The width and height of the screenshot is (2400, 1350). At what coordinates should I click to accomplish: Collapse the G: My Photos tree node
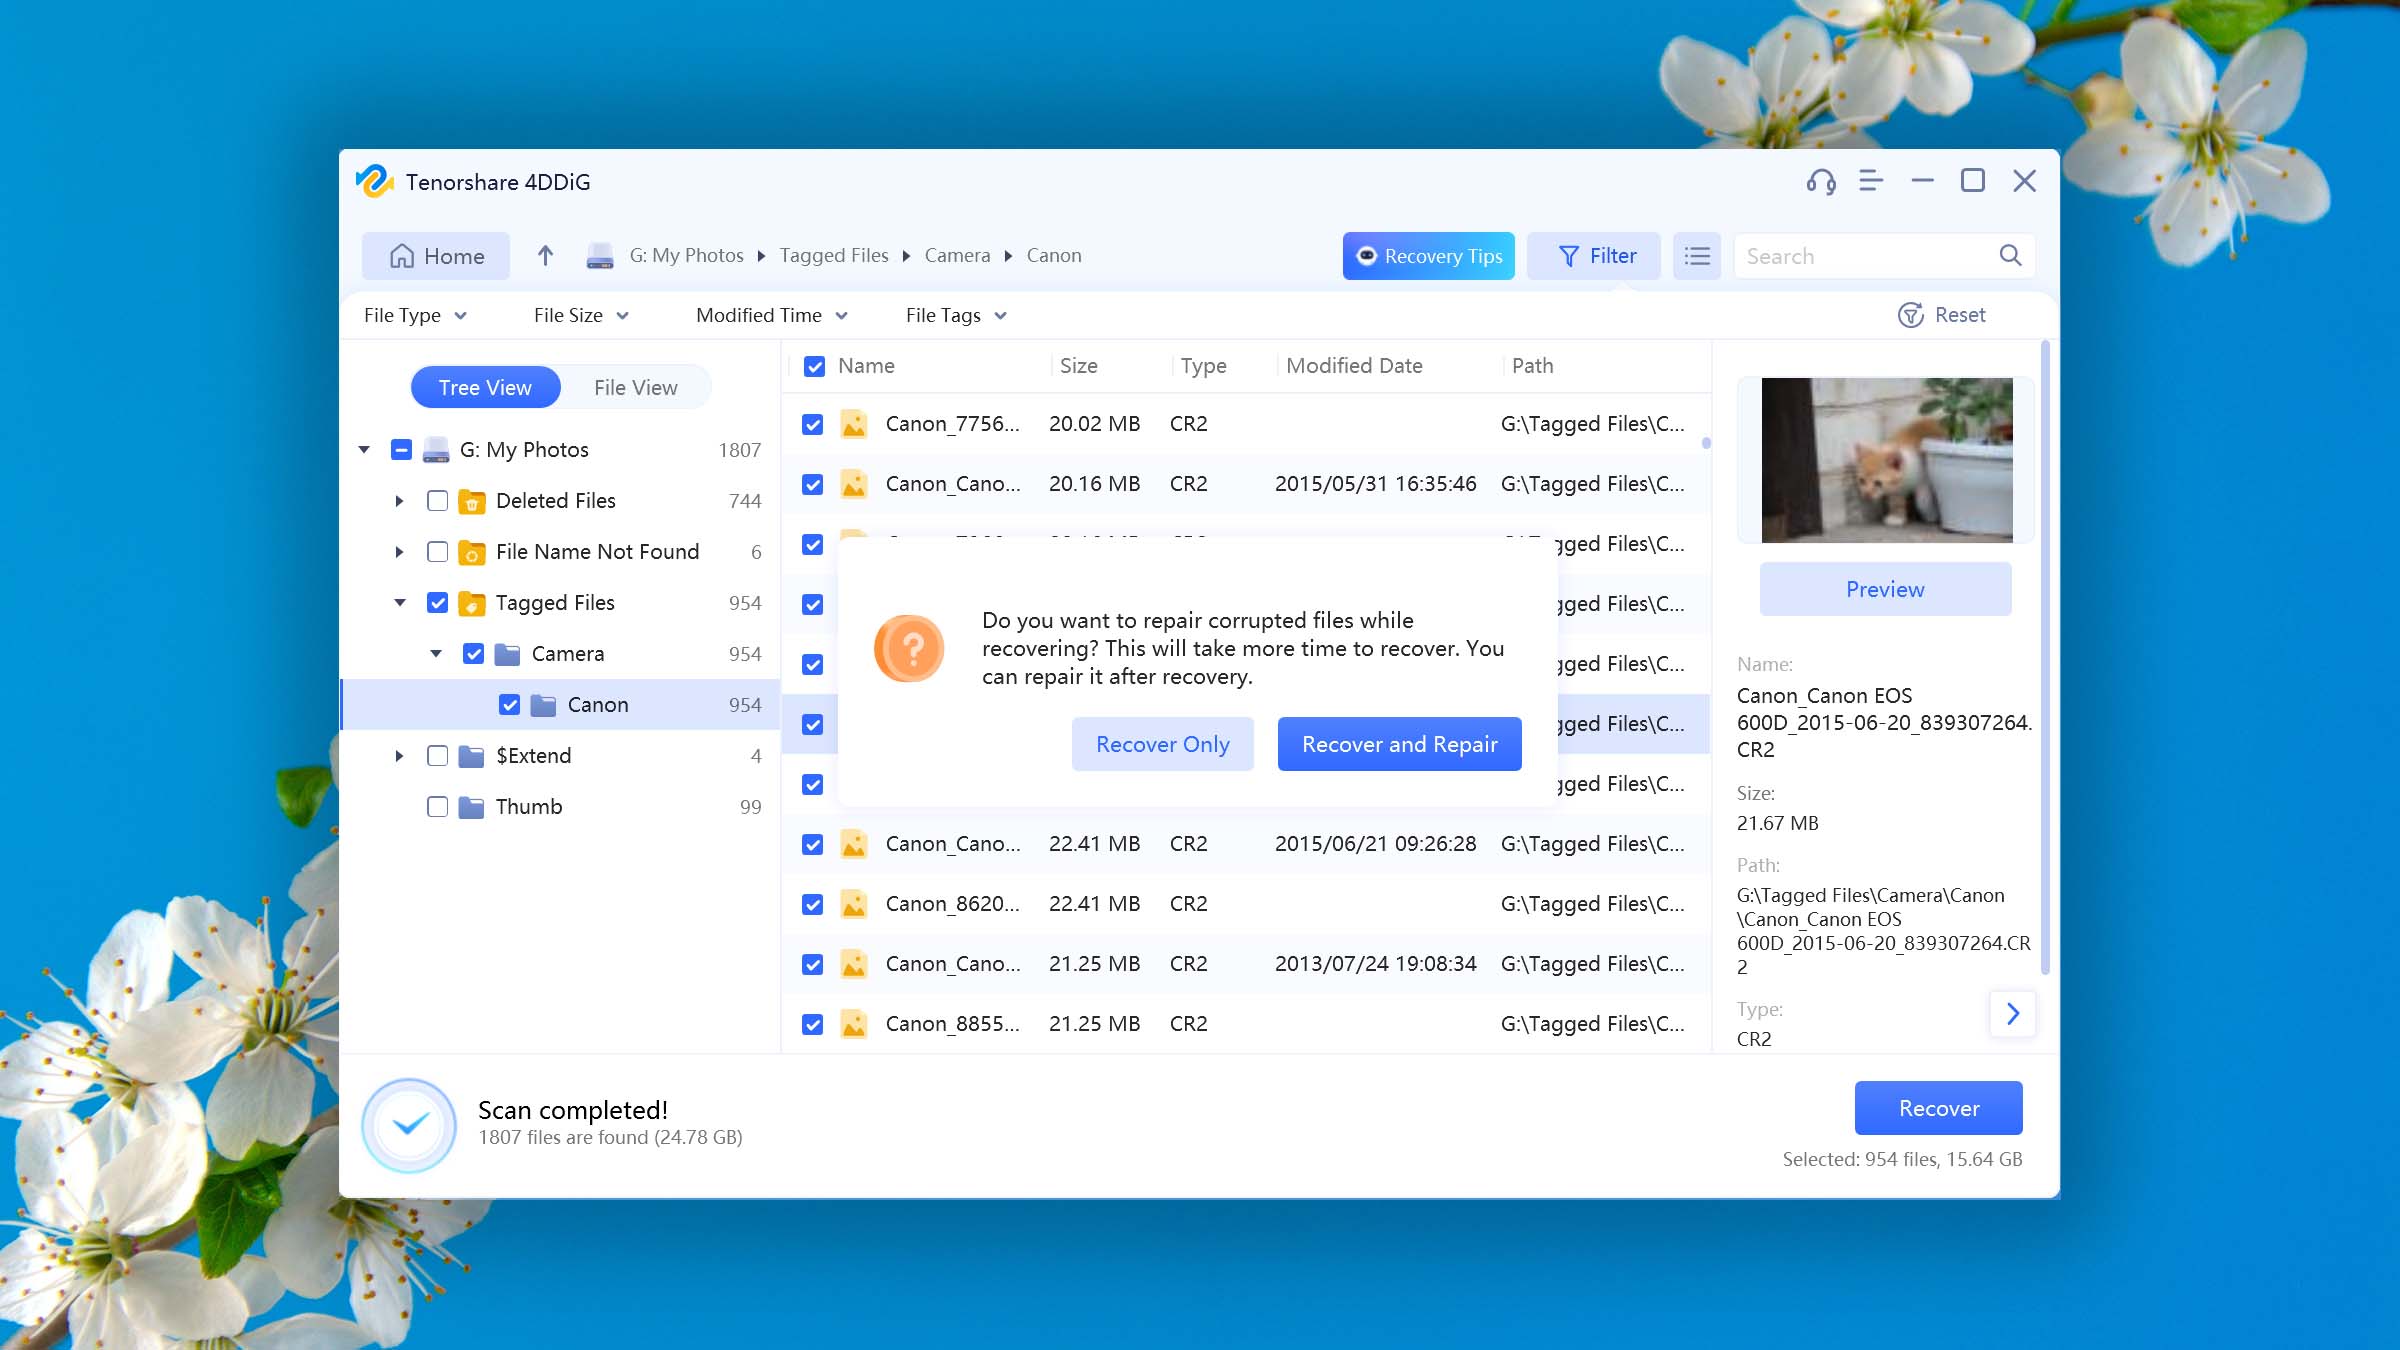365,450
